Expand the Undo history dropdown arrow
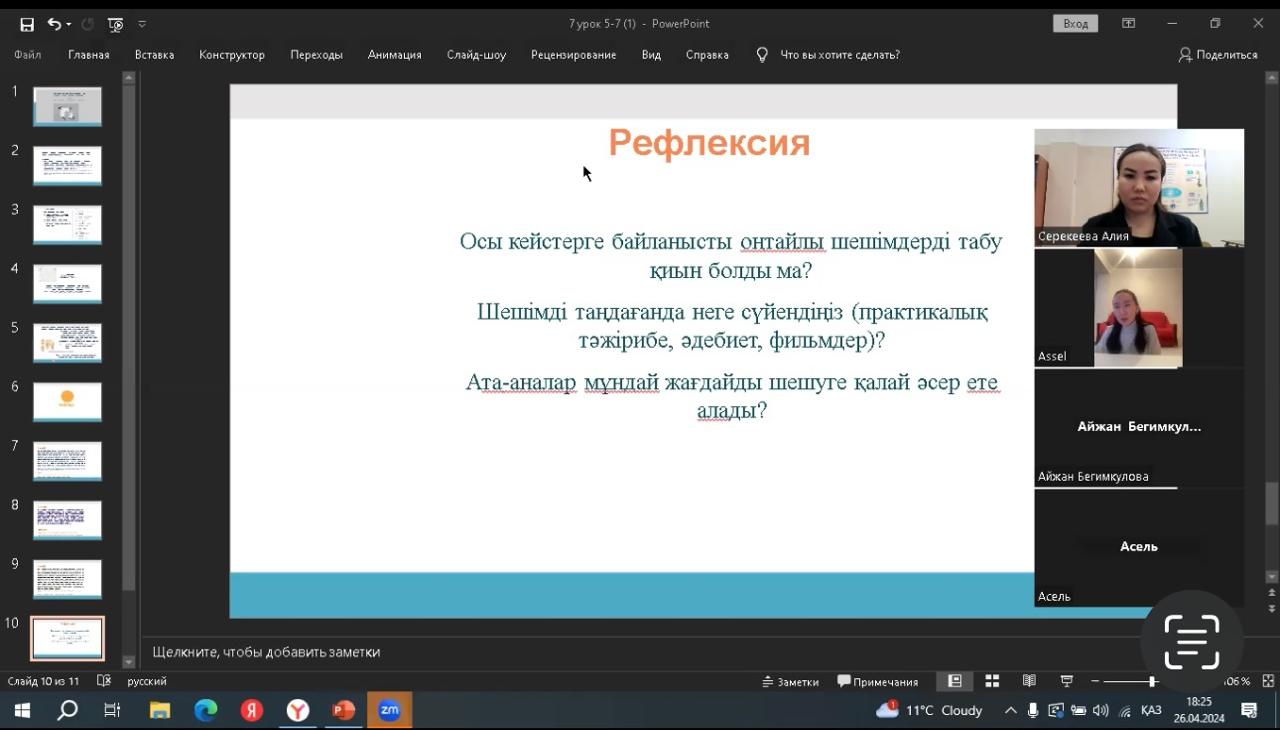Image resolution: width=1280 pixels, height=730 pixels. coord(68,24)
